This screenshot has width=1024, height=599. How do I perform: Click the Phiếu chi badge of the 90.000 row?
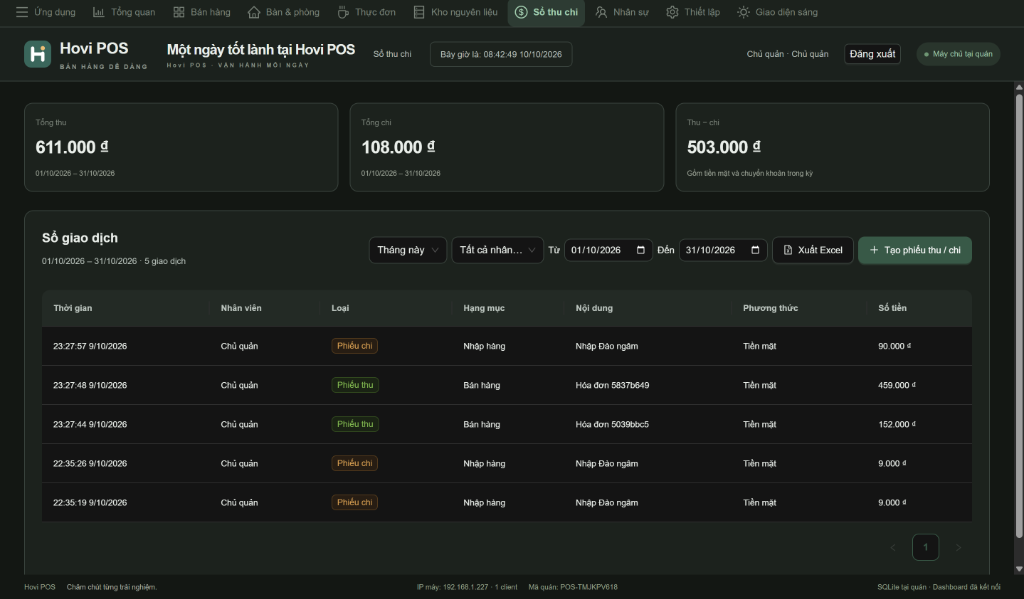(x=355, y=346)
